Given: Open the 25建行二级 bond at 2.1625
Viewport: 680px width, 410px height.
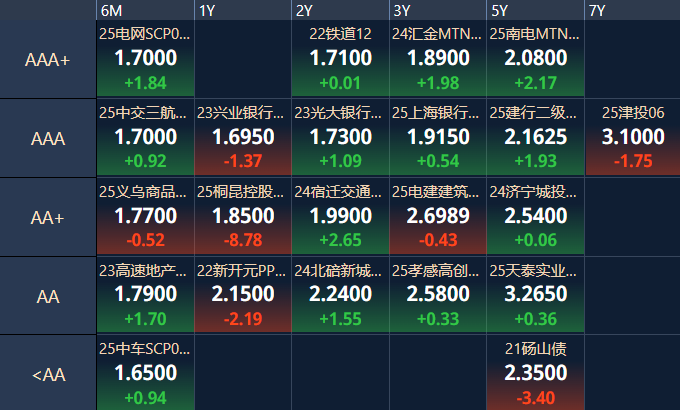Looking at the screenshot, I should click(535, 138).
